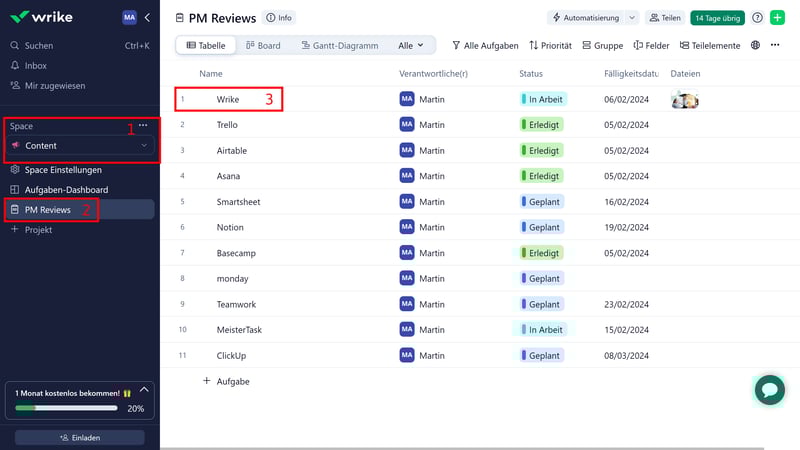Open the chat support bubble

click(769, 389)
